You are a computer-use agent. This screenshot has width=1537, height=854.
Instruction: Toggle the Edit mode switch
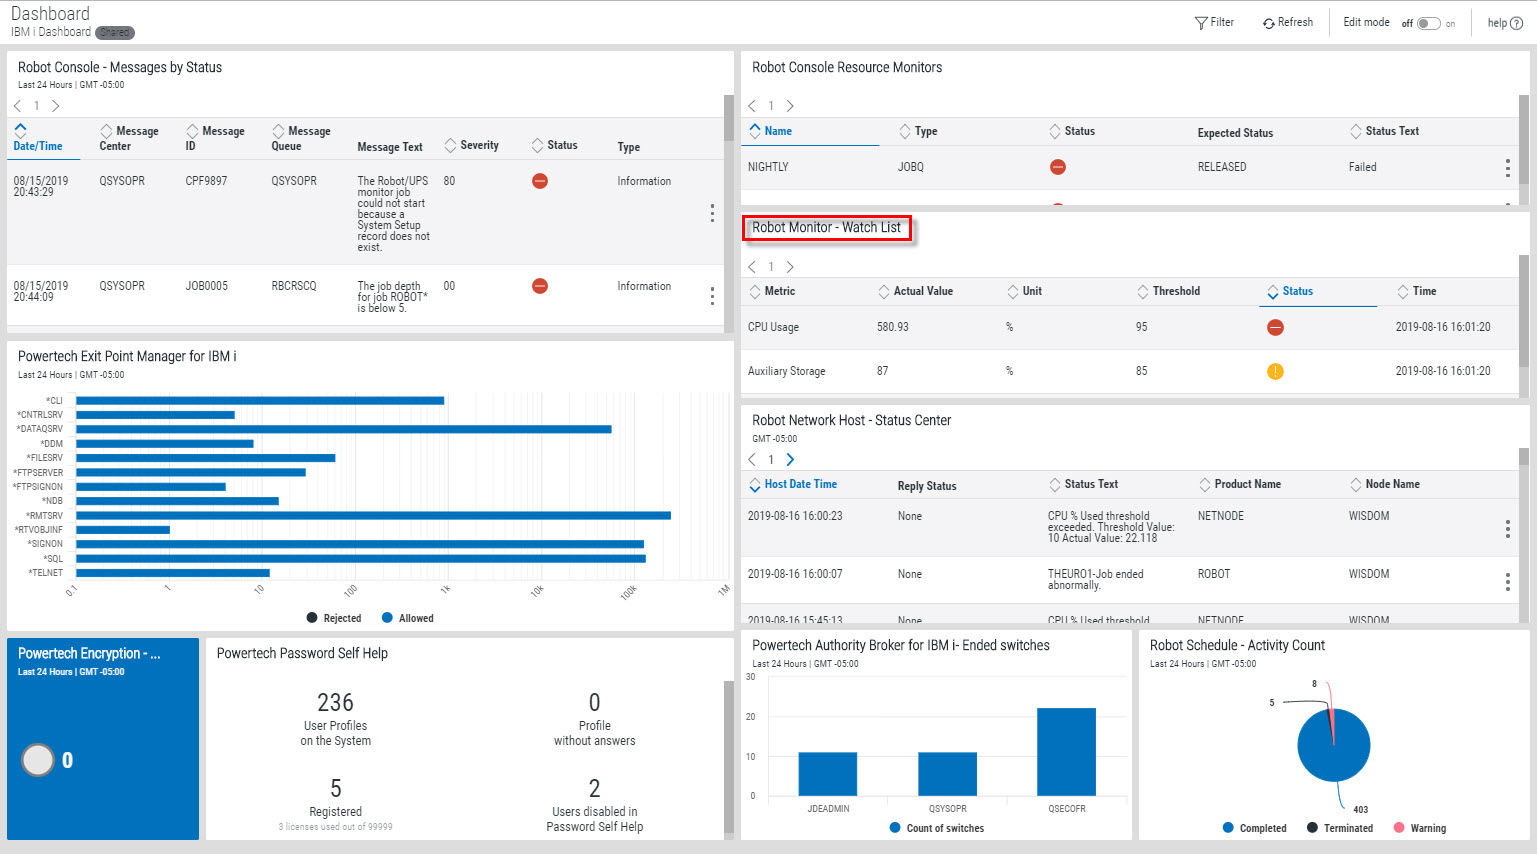[1428, 23]
